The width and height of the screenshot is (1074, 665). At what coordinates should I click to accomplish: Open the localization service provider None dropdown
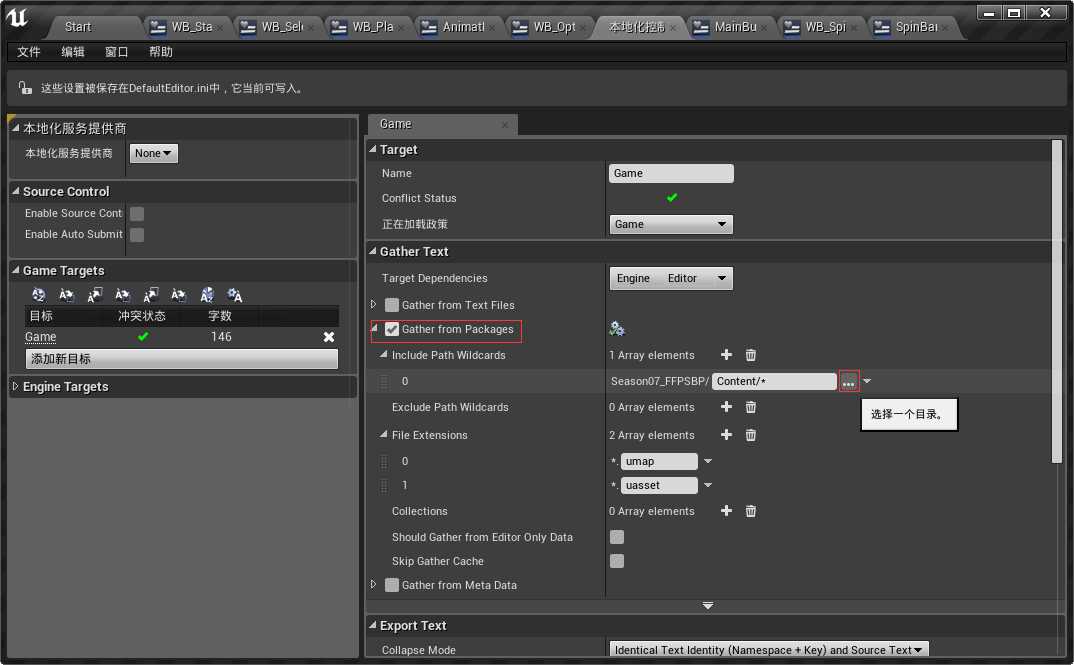[x=153, y=153]
